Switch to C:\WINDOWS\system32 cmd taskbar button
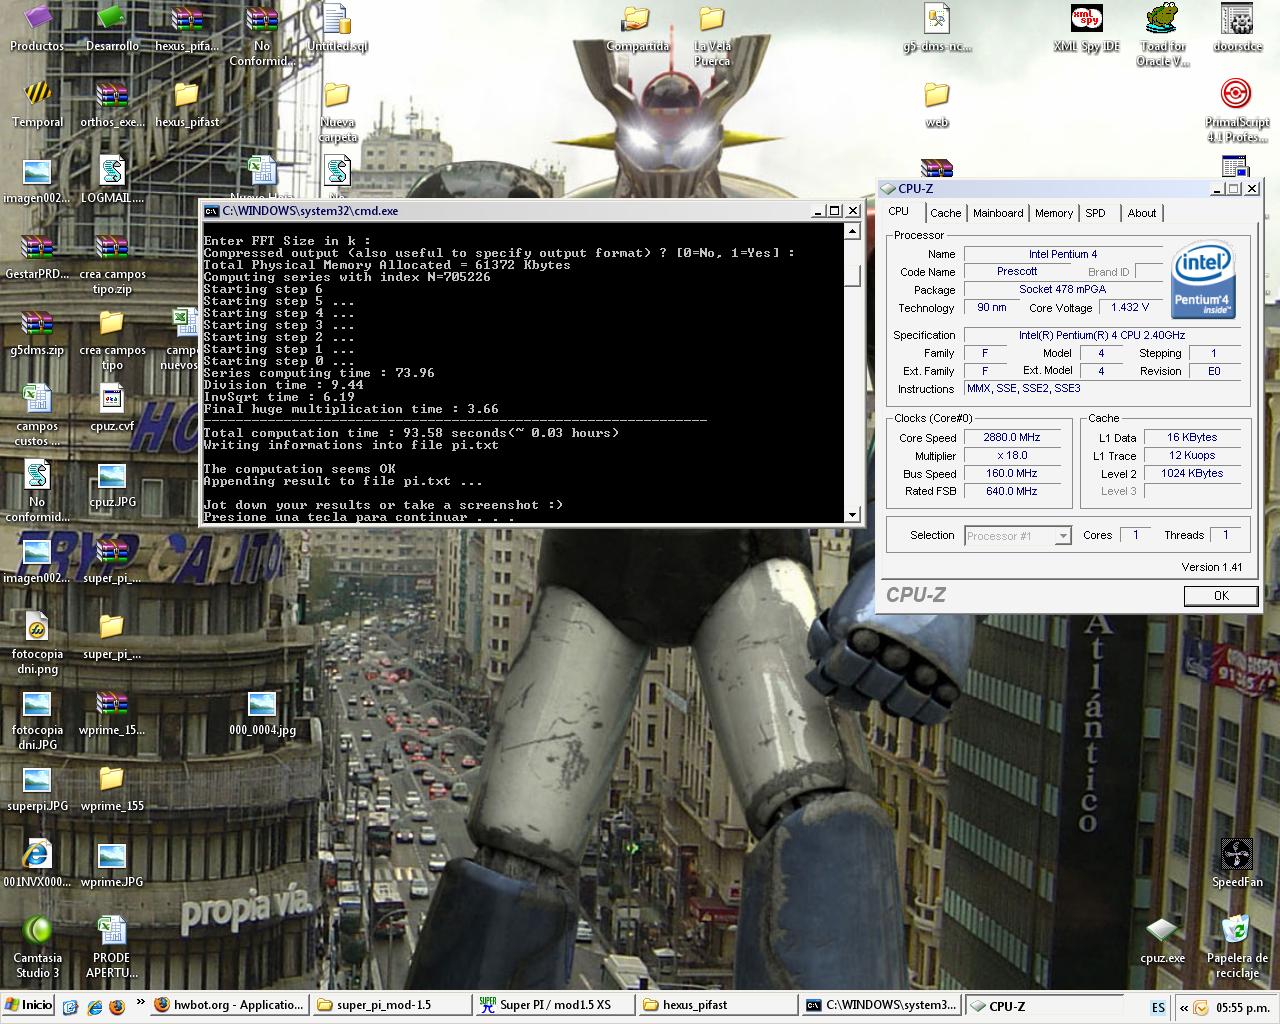The width and height of the screenshot is (1280, 1024). (x=881, y=1005)
